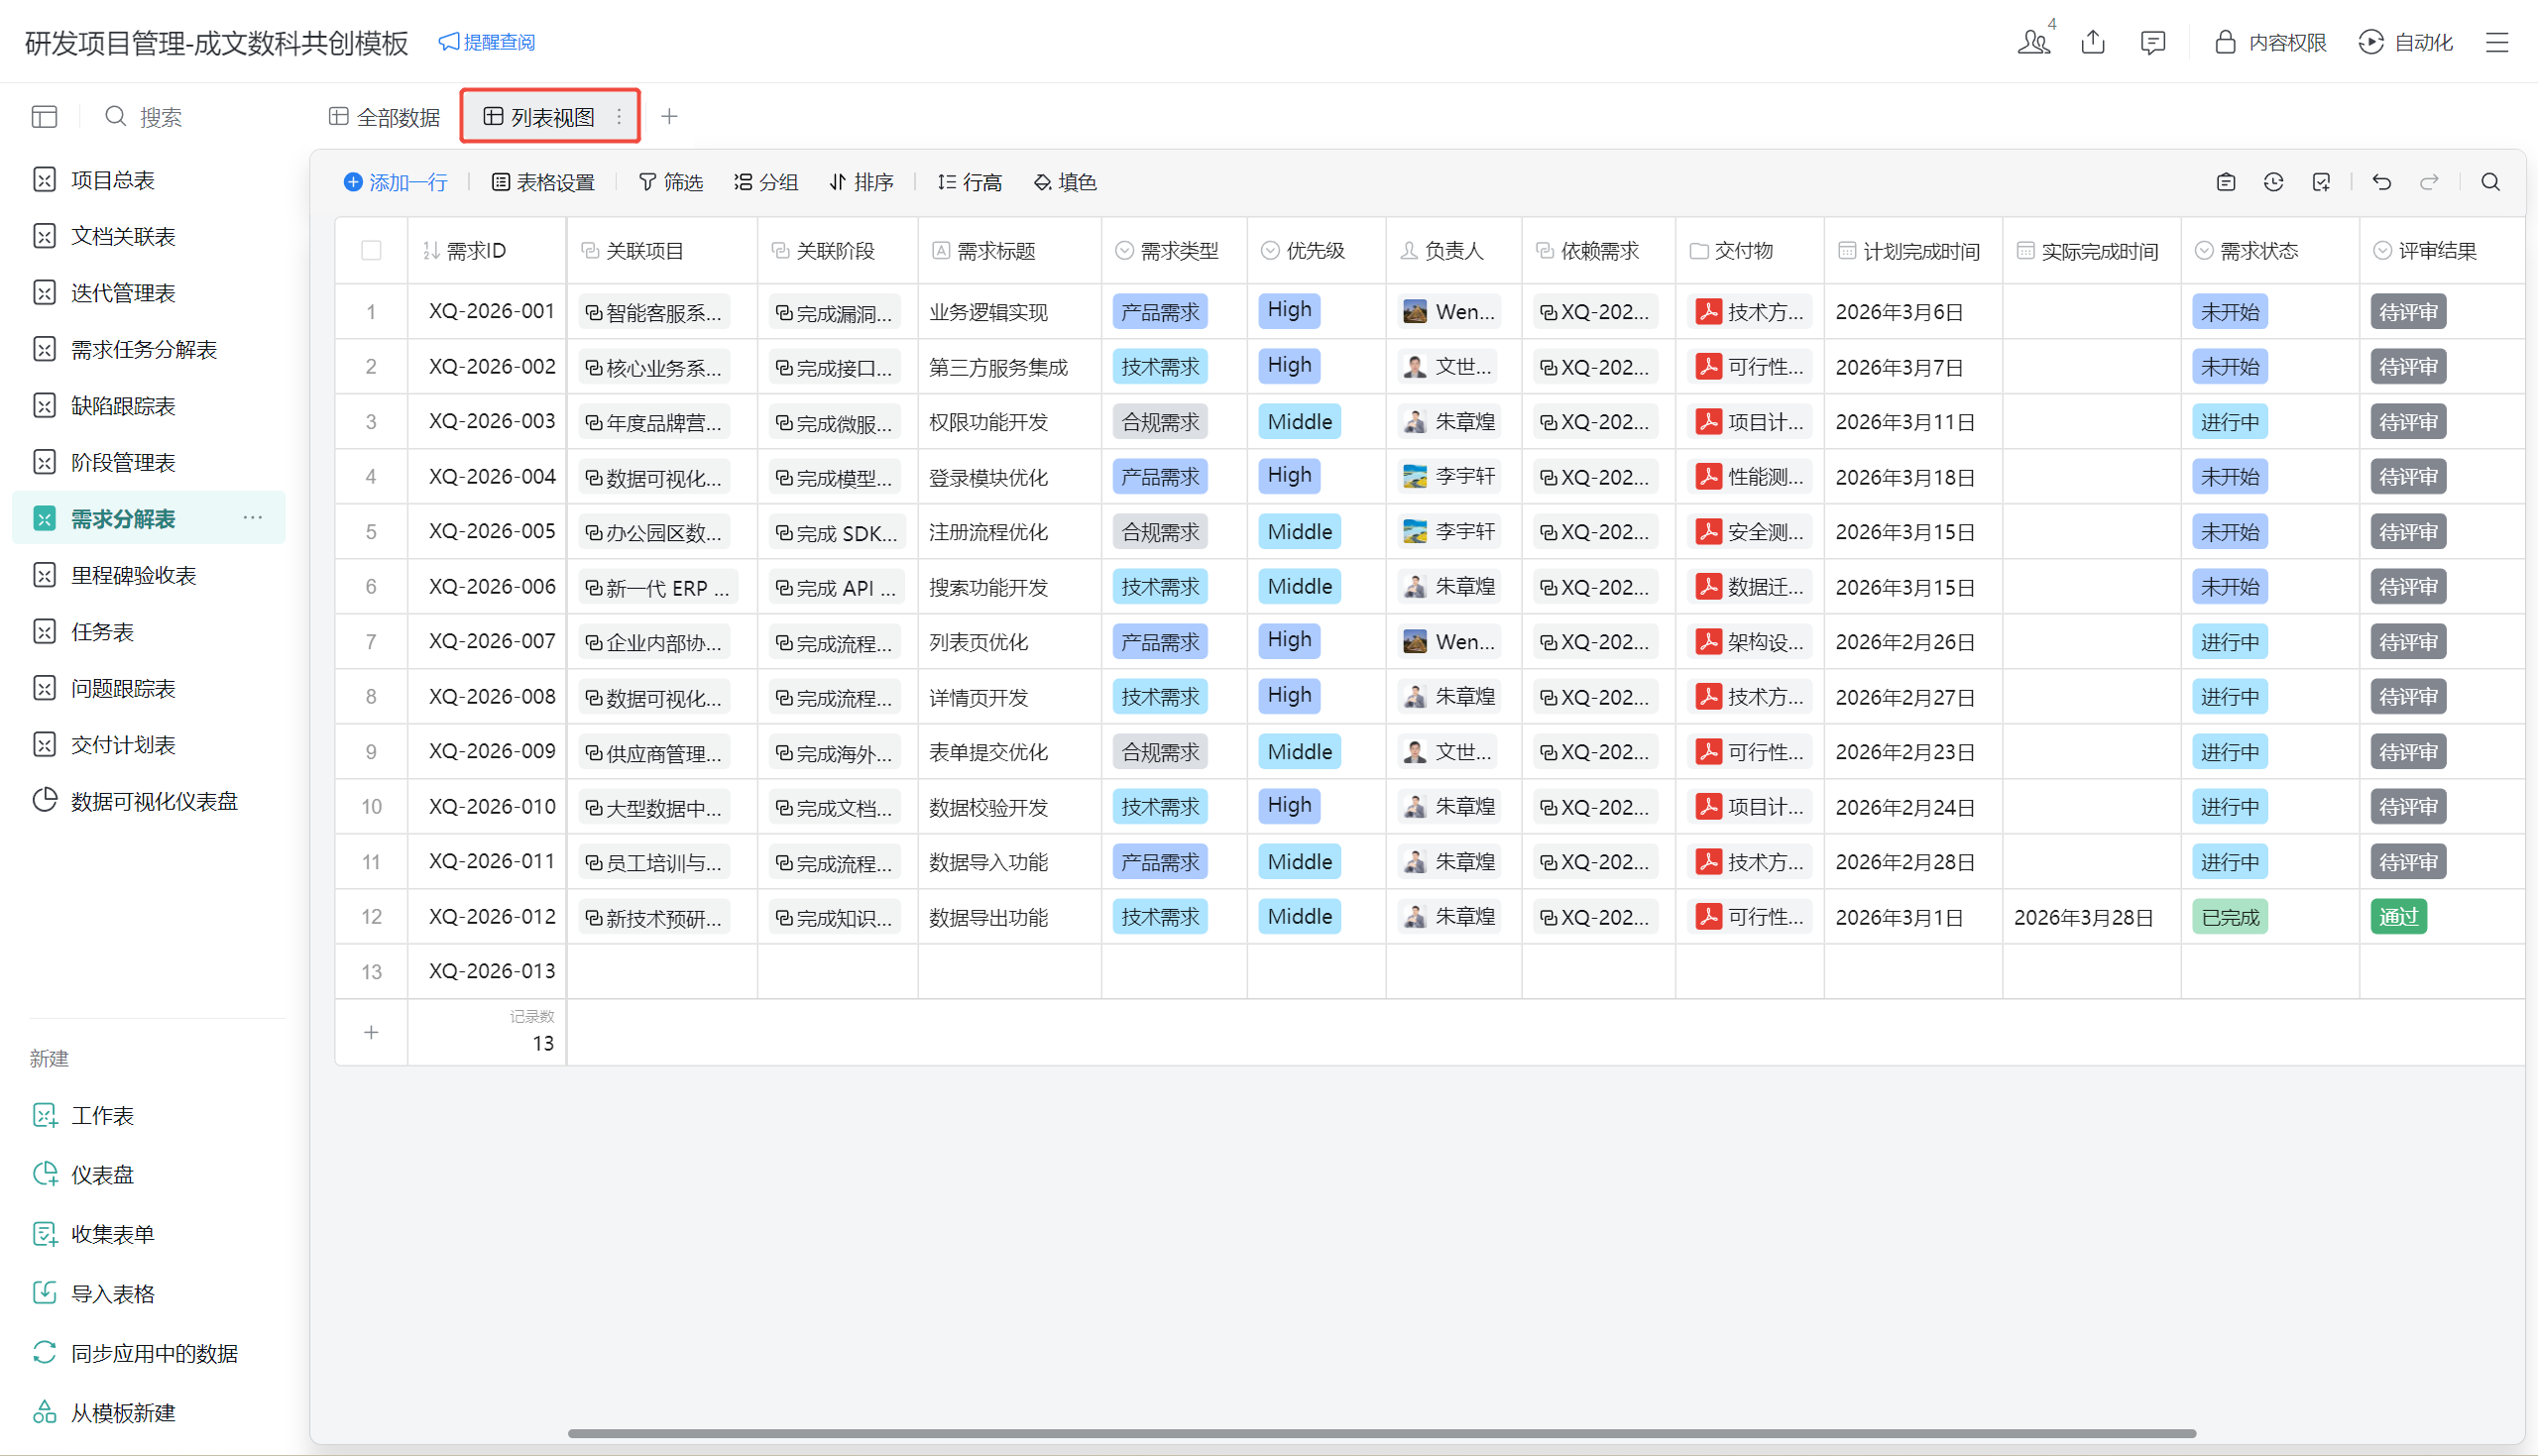Viewport: 2538px width, 1456px height.
Task: Open 需求分解表 more options ellipsis
Action: (x=253, y=518)
